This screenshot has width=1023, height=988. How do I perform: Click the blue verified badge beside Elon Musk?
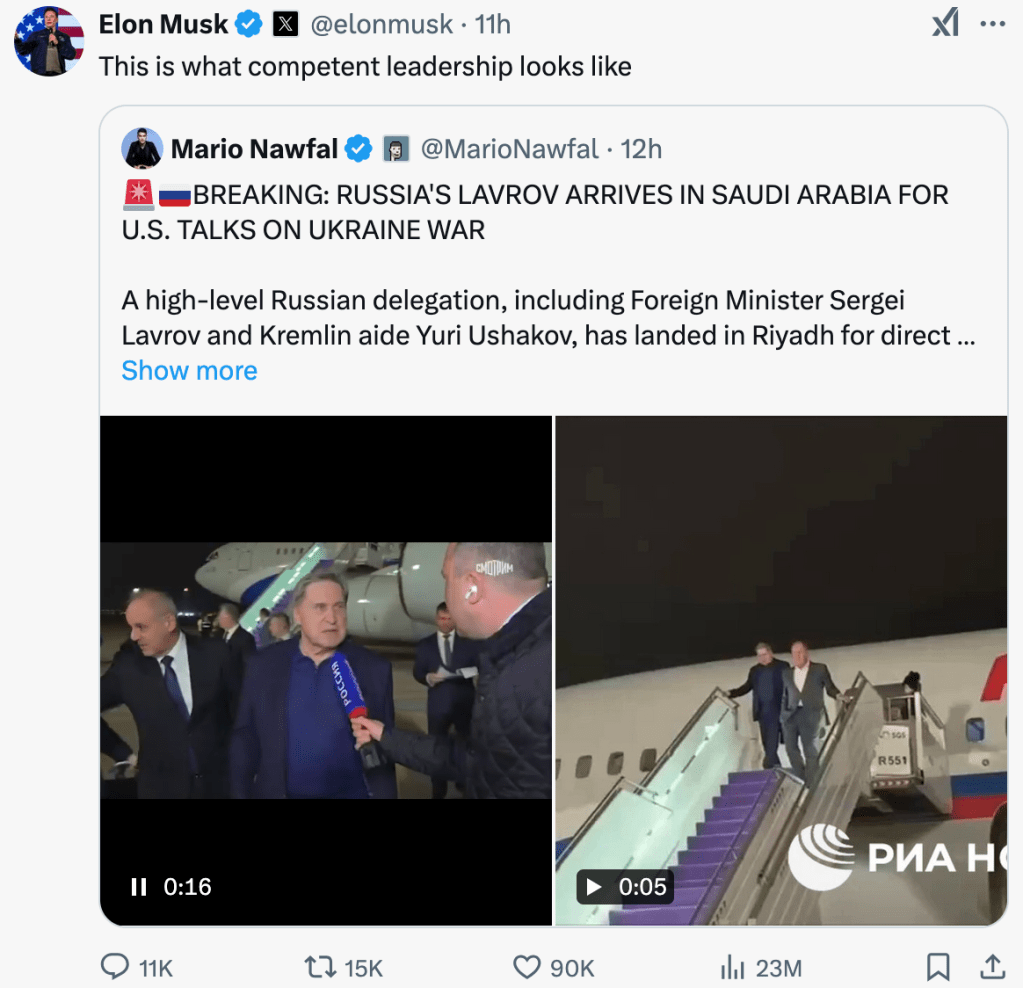point(250,24)
